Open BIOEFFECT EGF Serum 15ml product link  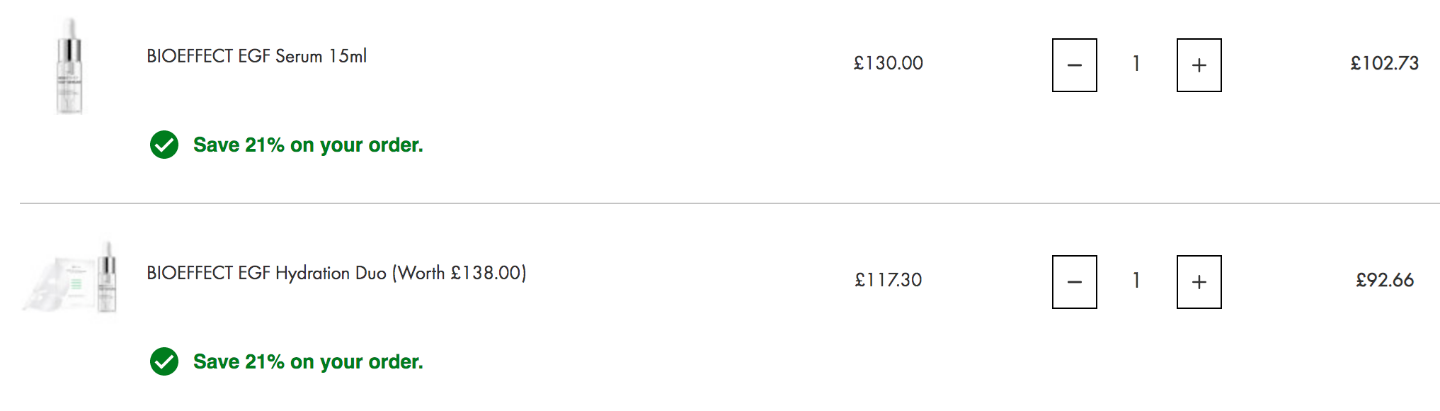(x=257, y=56)
